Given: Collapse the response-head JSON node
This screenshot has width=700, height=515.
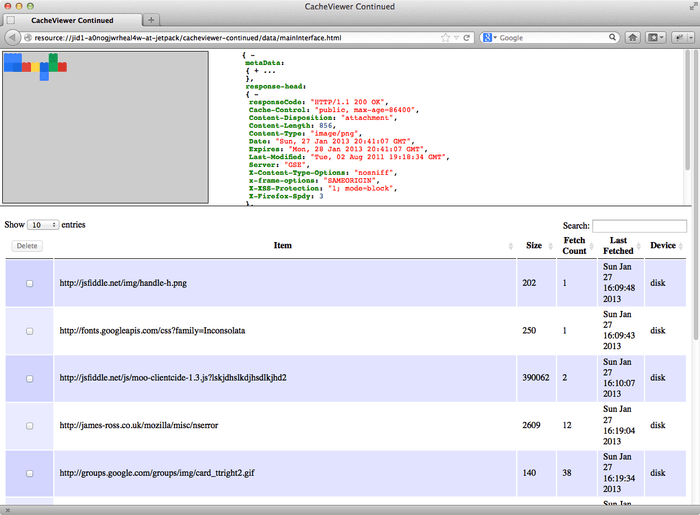Looking at the screenshot, I should 256,94.
